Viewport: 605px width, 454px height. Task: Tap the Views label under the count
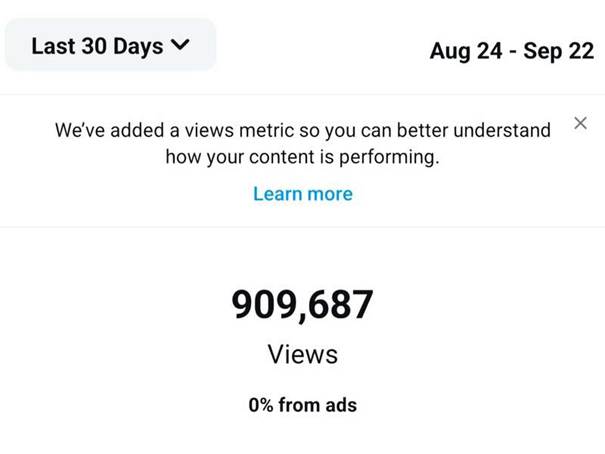coord(302,354)
